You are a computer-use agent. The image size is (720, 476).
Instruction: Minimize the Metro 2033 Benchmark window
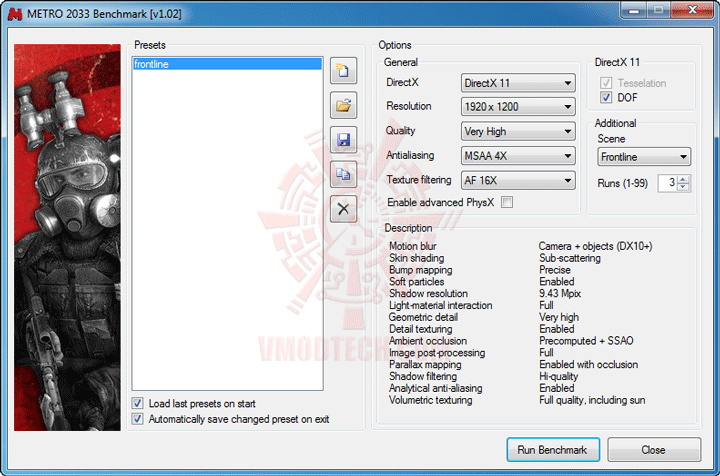[x=634, y=10]
